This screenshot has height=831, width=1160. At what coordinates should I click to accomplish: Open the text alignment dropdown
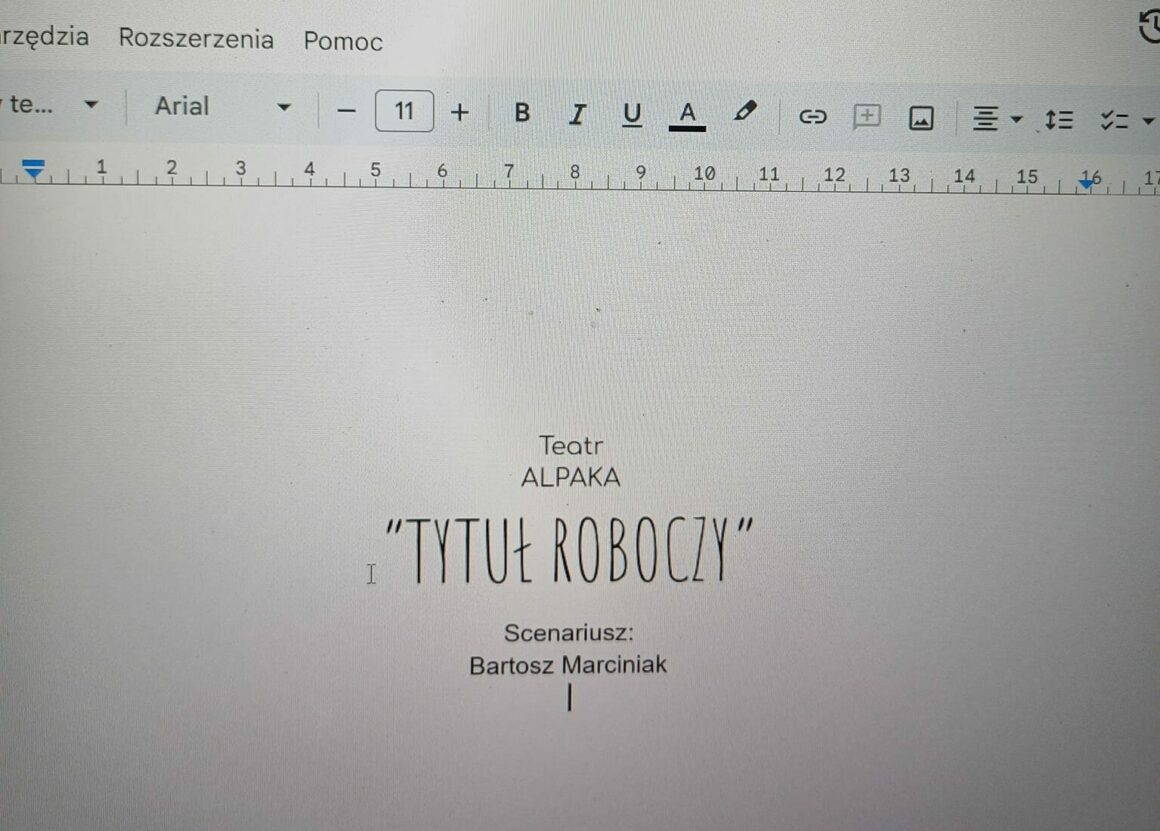coord(997,119)
